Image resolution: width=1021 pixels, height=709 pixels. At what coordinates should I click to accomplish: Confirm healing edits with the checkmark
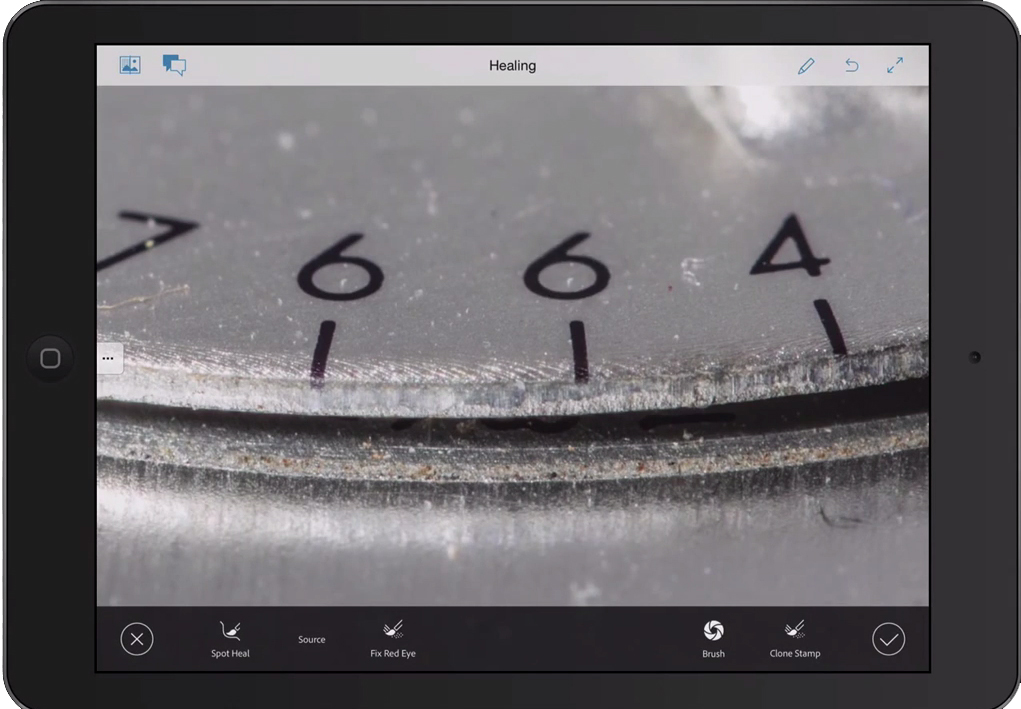[x=888, y=639]
